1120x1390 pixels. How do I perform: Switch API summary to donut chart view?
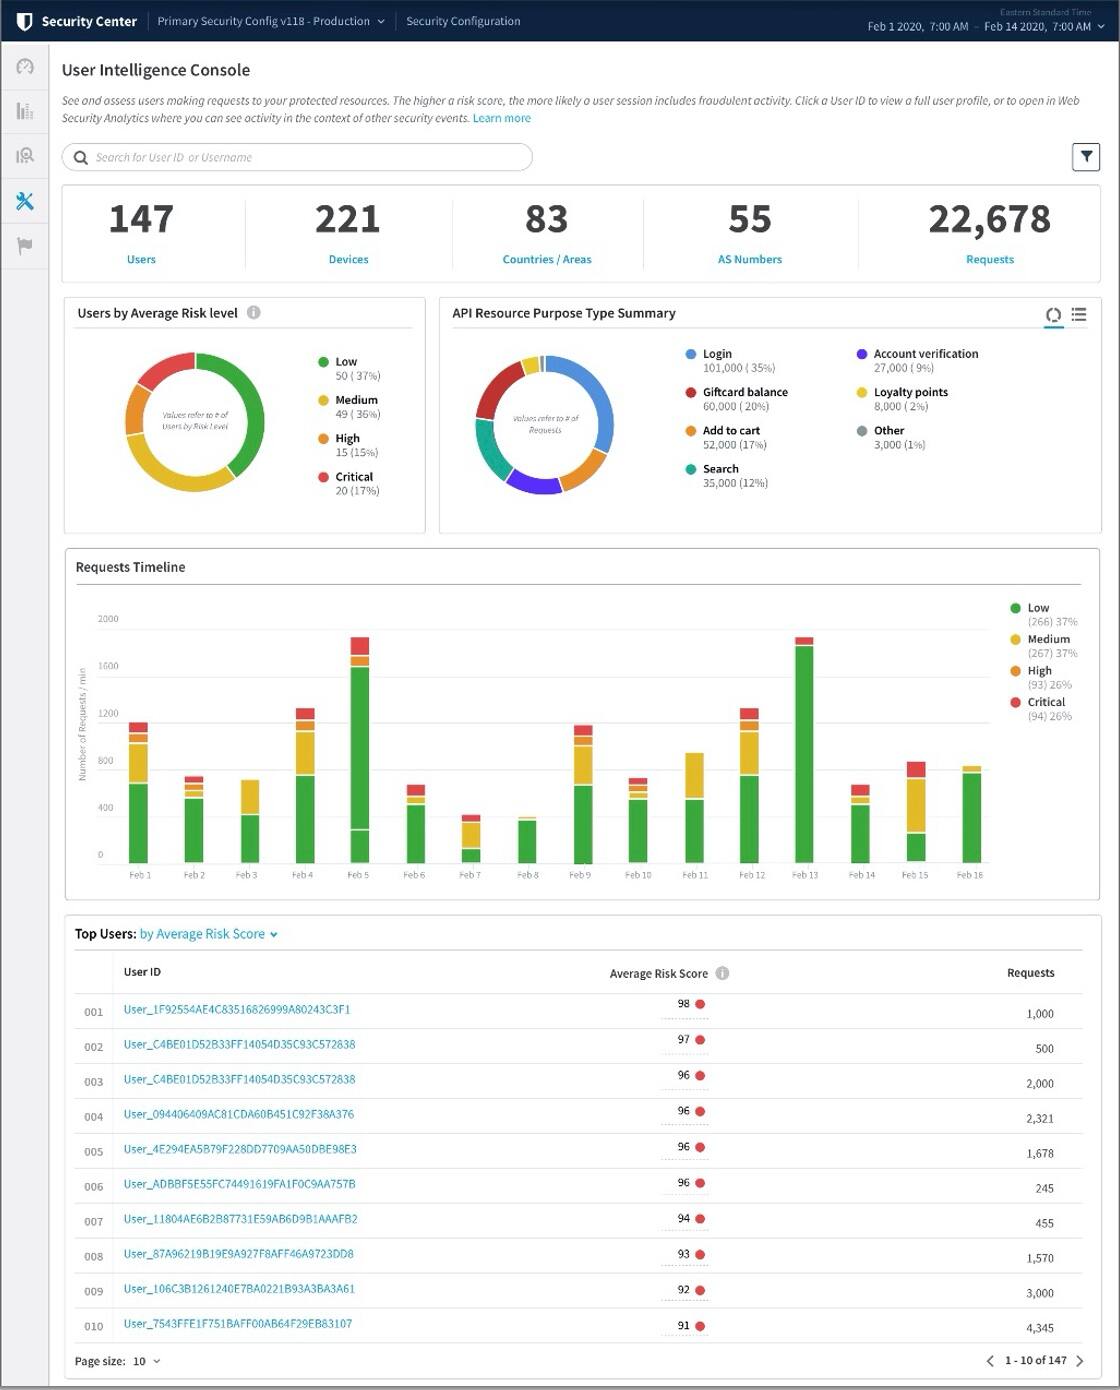[1053, 315]
